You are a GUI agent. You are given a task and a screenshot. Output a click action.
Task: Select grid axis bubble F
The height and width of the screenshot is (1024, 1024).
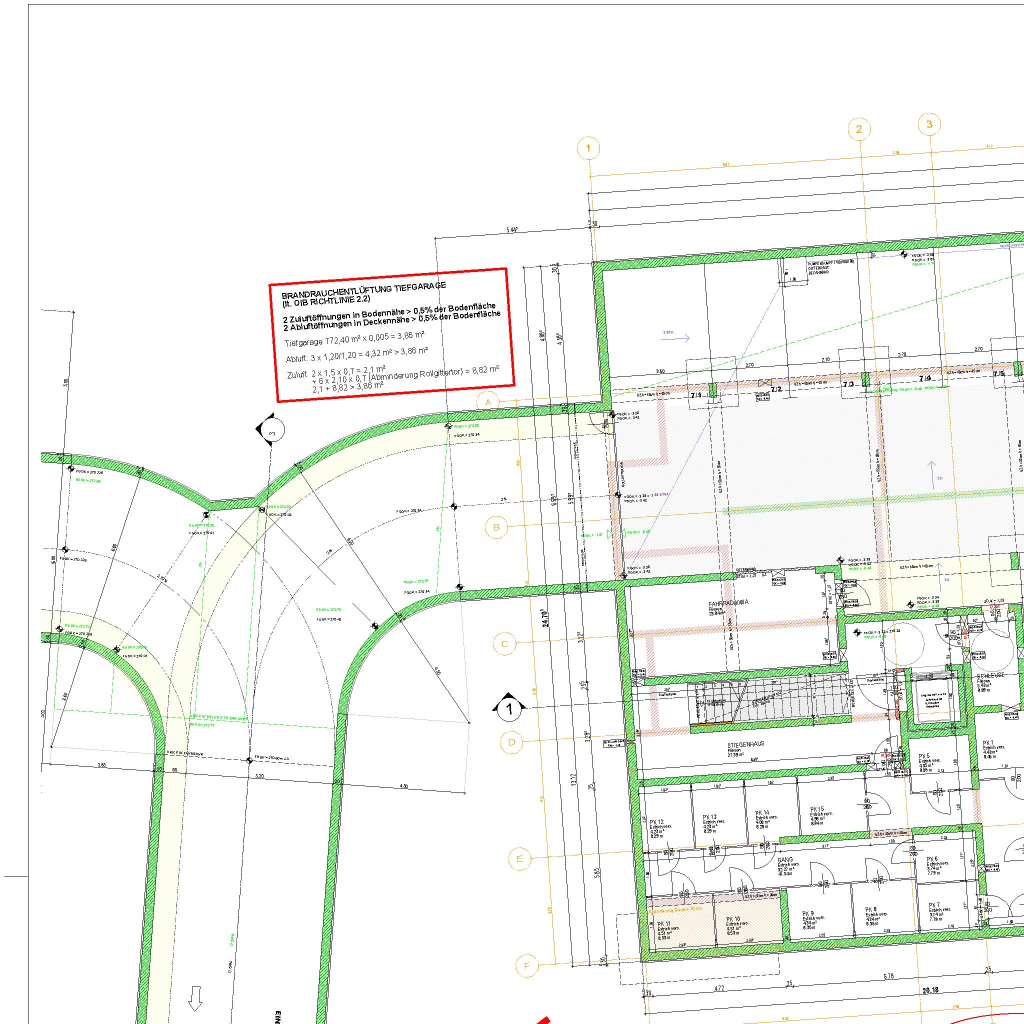tap(527, 965)
